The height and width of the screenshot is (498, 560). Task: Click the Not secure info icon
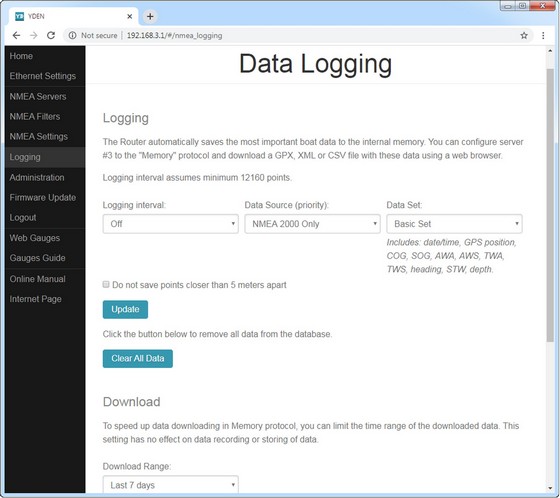point(72,35)
